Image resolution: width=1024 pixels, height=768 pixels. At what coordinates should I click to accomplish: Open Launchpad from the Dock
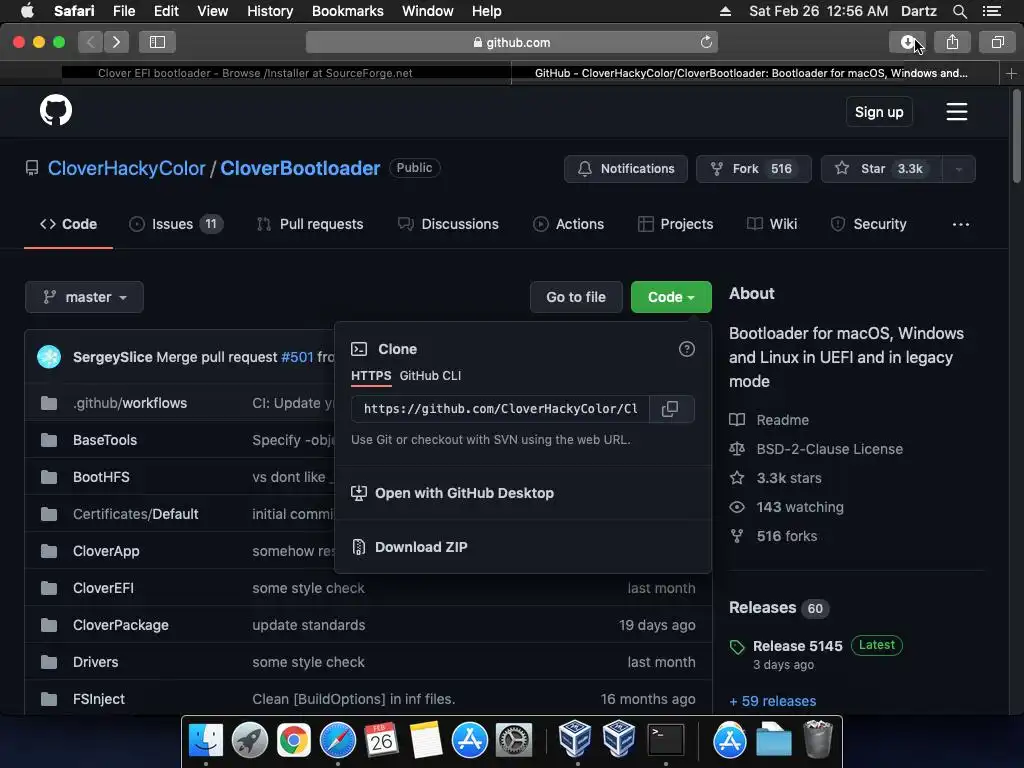[x=249, y=740]
